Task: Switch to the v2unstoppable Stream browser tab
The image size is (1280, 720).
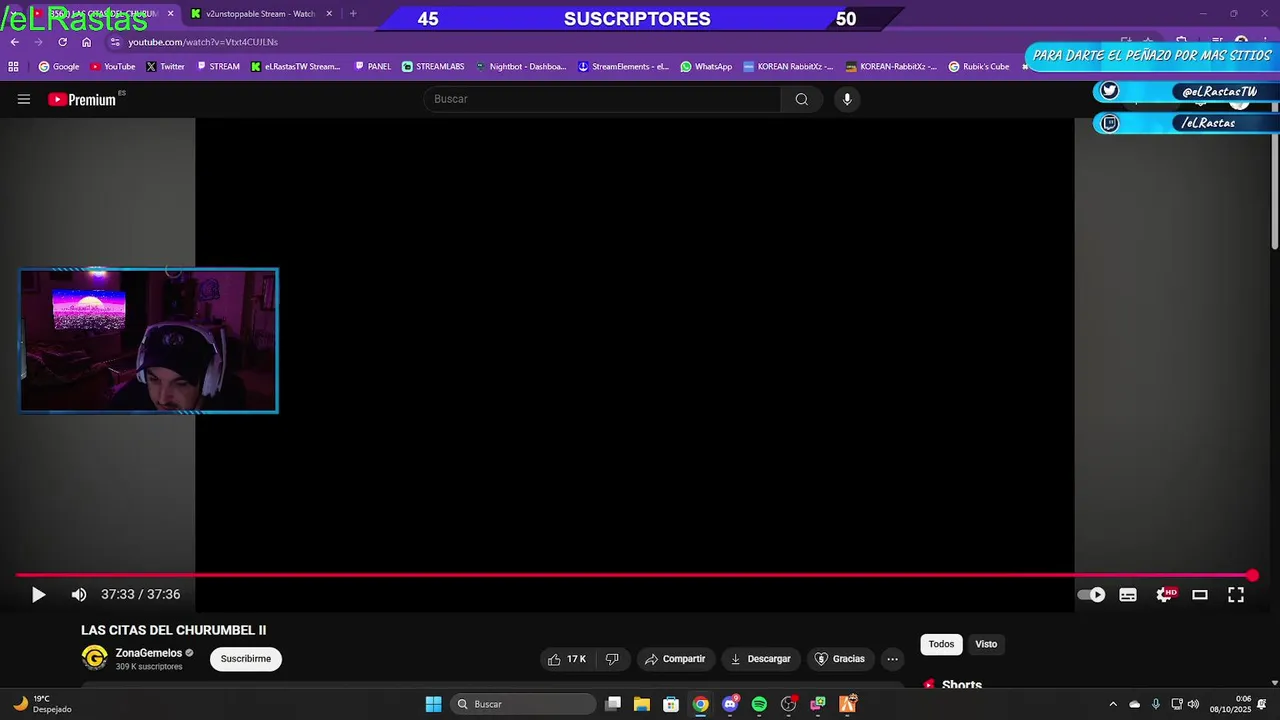Action: click(259, 14)
